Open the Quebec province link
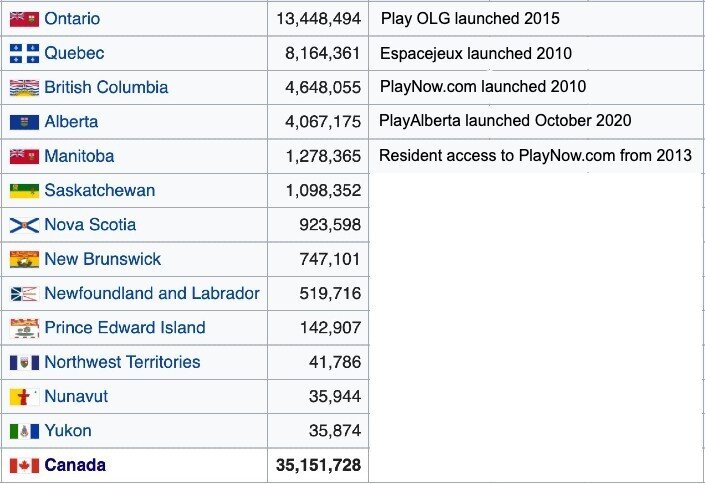Viewport: 705px width, 484px height. [x=74, y=53]
